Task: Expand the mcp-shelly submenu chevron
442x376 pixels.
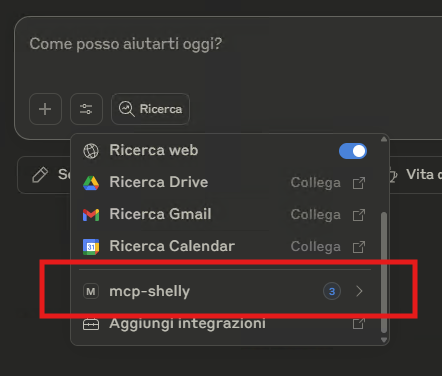Action: (x=359, y=291)
